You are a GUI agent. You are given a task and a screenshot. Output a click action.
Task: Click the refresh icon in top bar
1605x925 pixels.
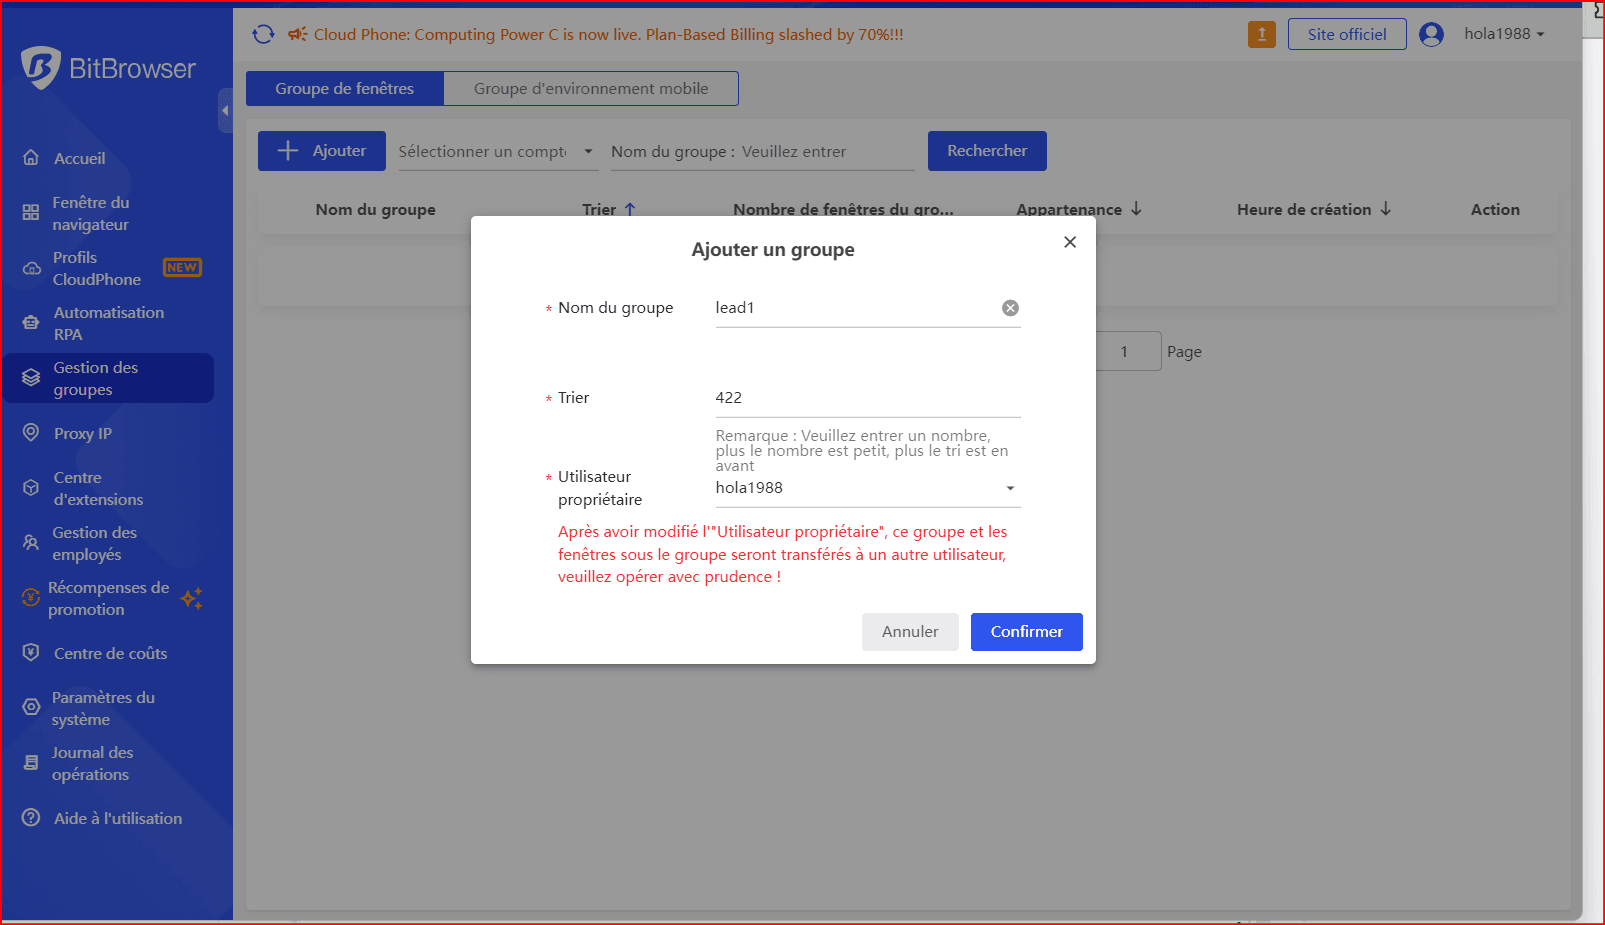(x=263, y=34)
